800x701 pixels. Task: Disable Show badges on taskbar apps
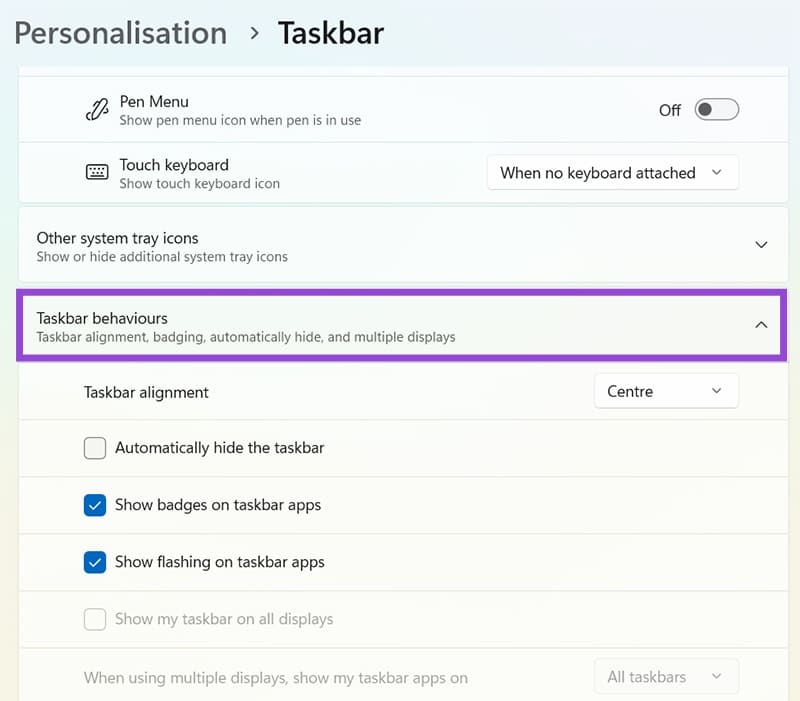pyautogui.click(x=95, y=505)
